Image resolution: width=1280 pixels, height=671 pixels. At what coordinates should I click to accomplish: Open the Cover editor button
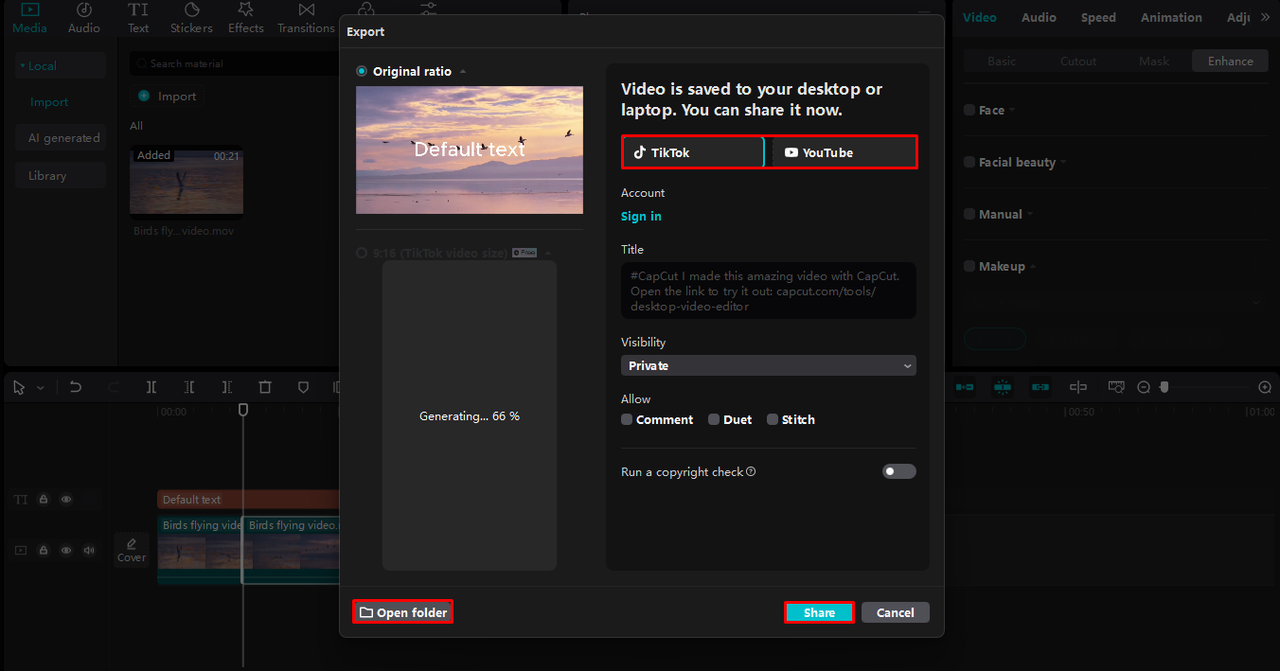(131, 550)
